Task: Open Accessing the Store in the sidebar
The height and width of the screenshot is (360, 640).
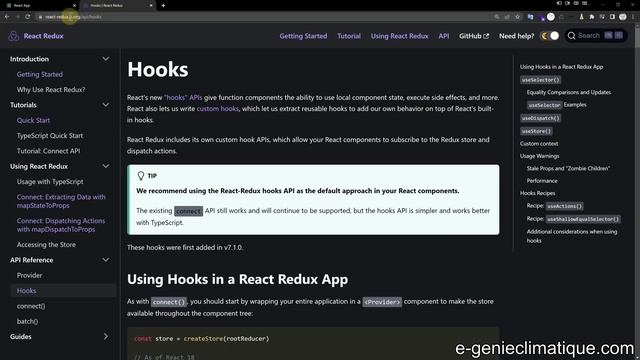Action: coord(46,244)
